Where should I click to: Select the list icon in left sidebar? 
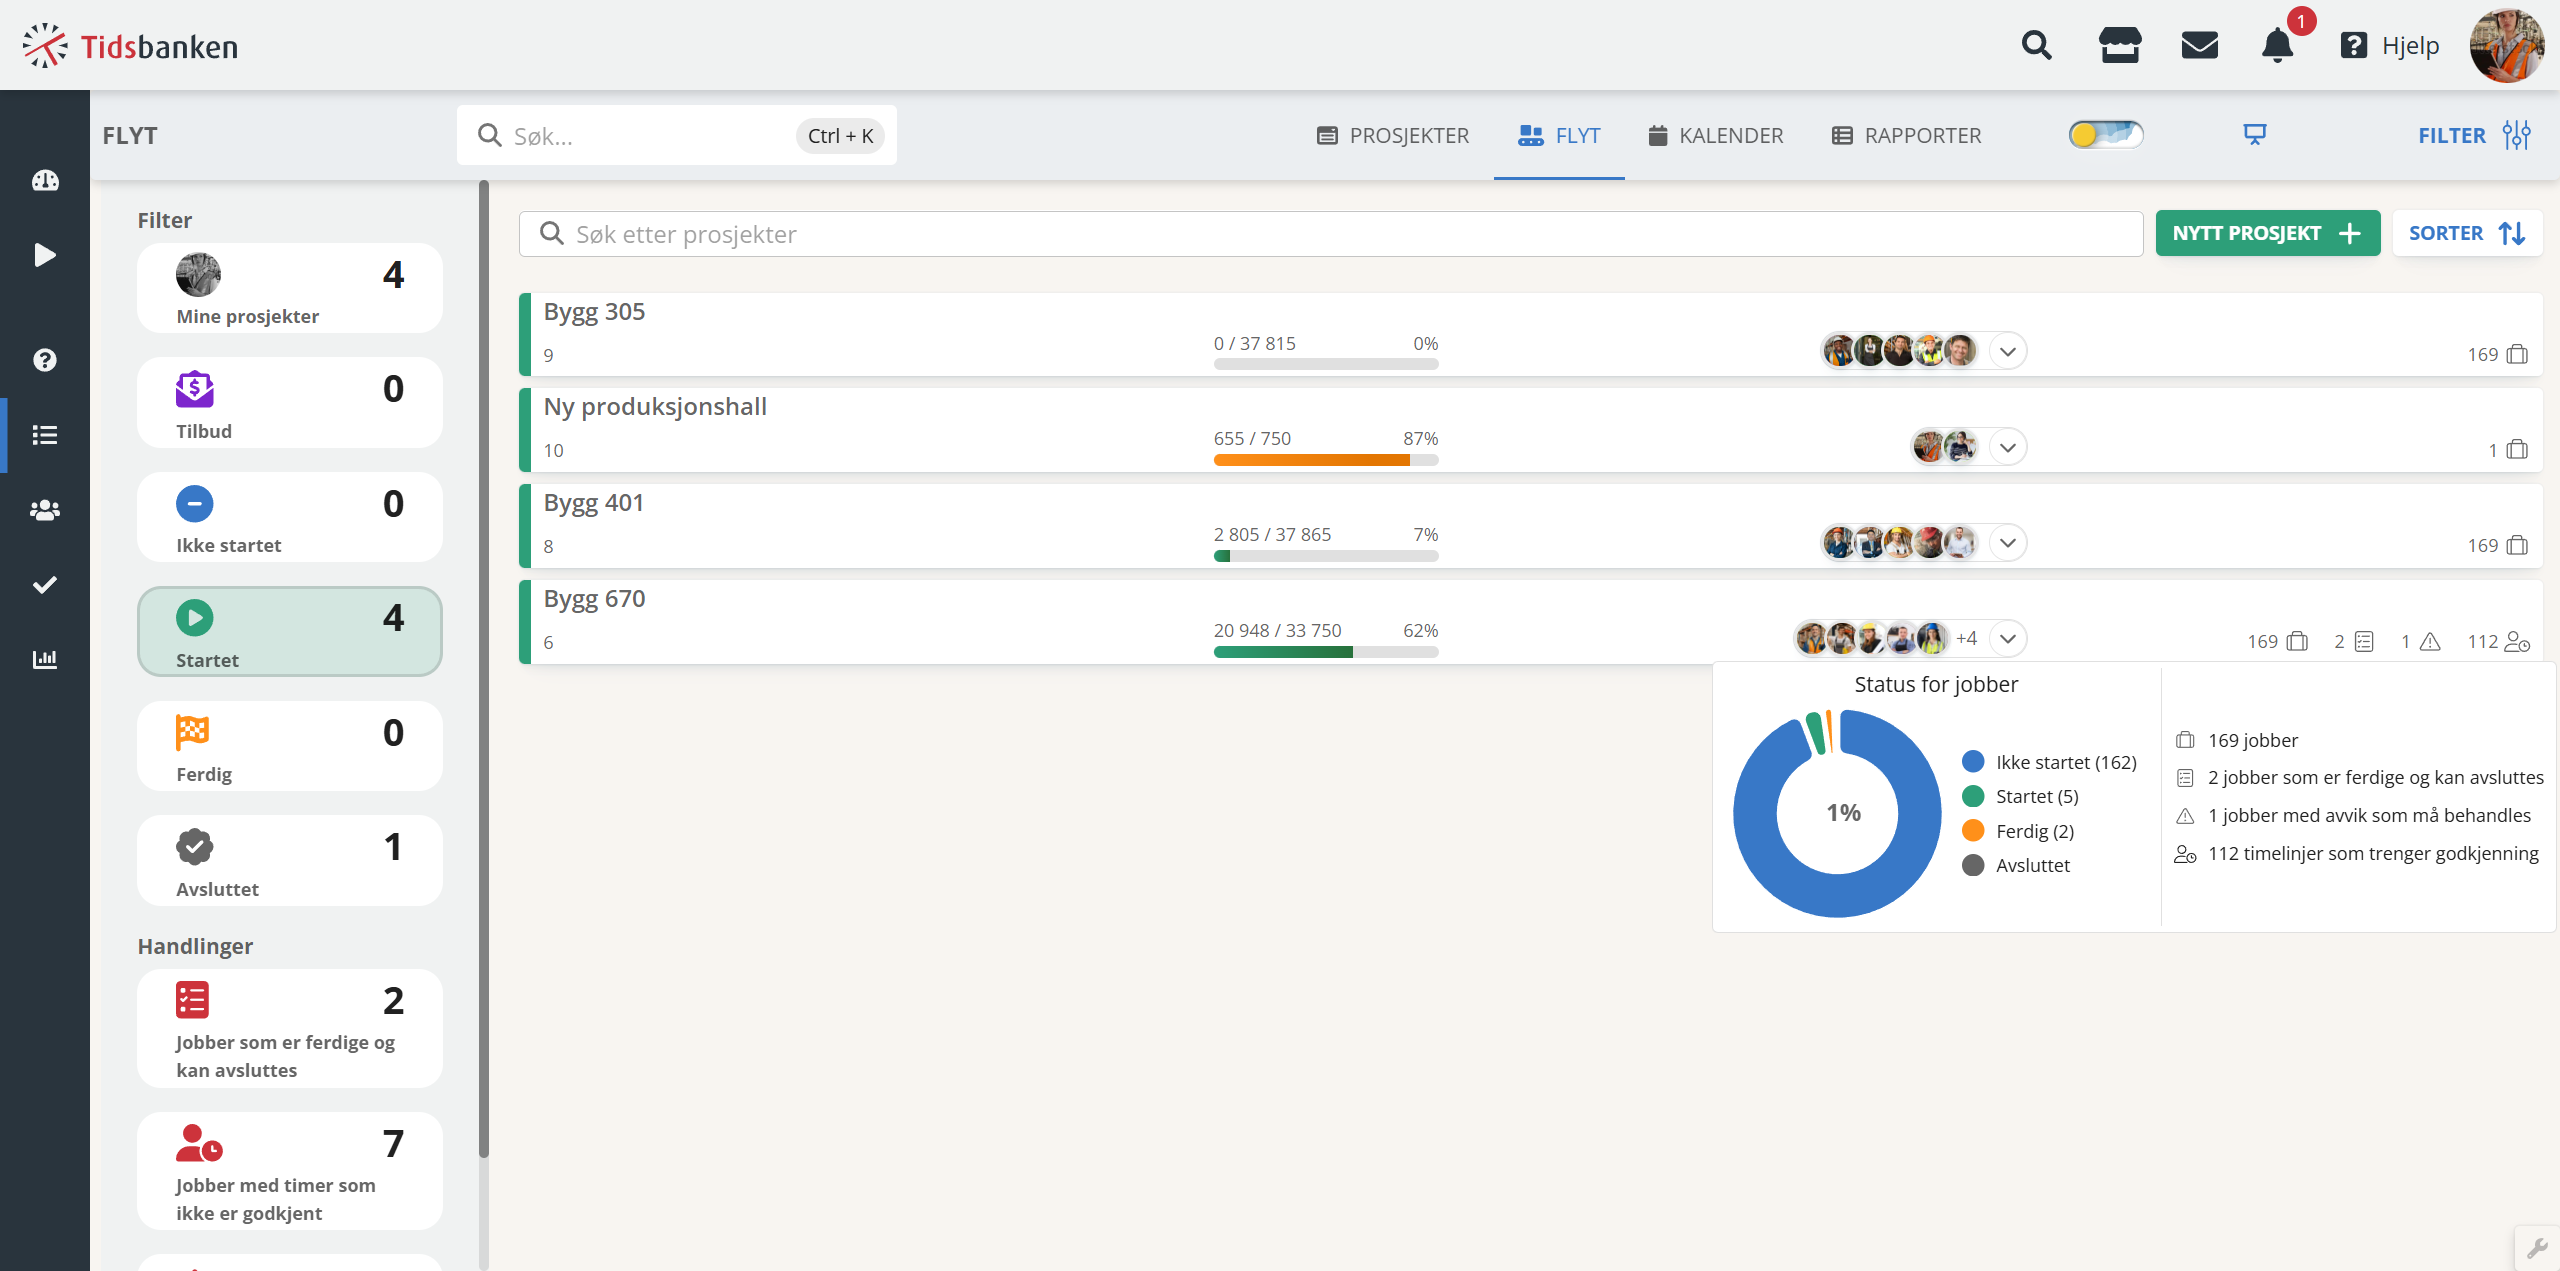(x=45, y=435)
